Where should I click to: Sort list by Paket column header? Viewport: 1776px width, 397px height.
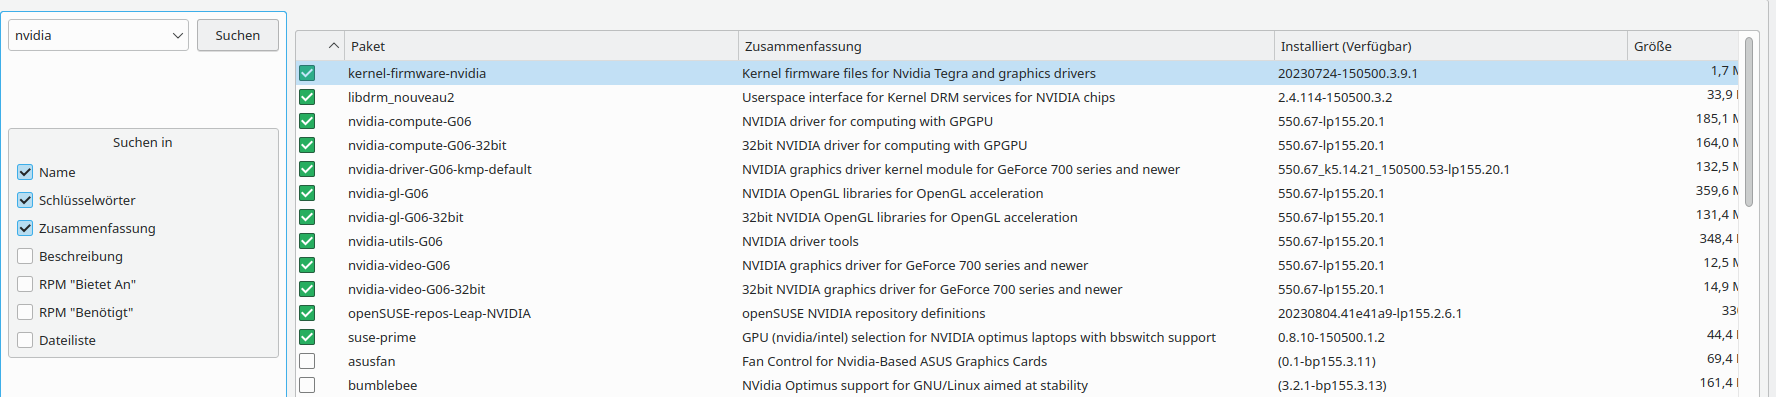[541, 46]
